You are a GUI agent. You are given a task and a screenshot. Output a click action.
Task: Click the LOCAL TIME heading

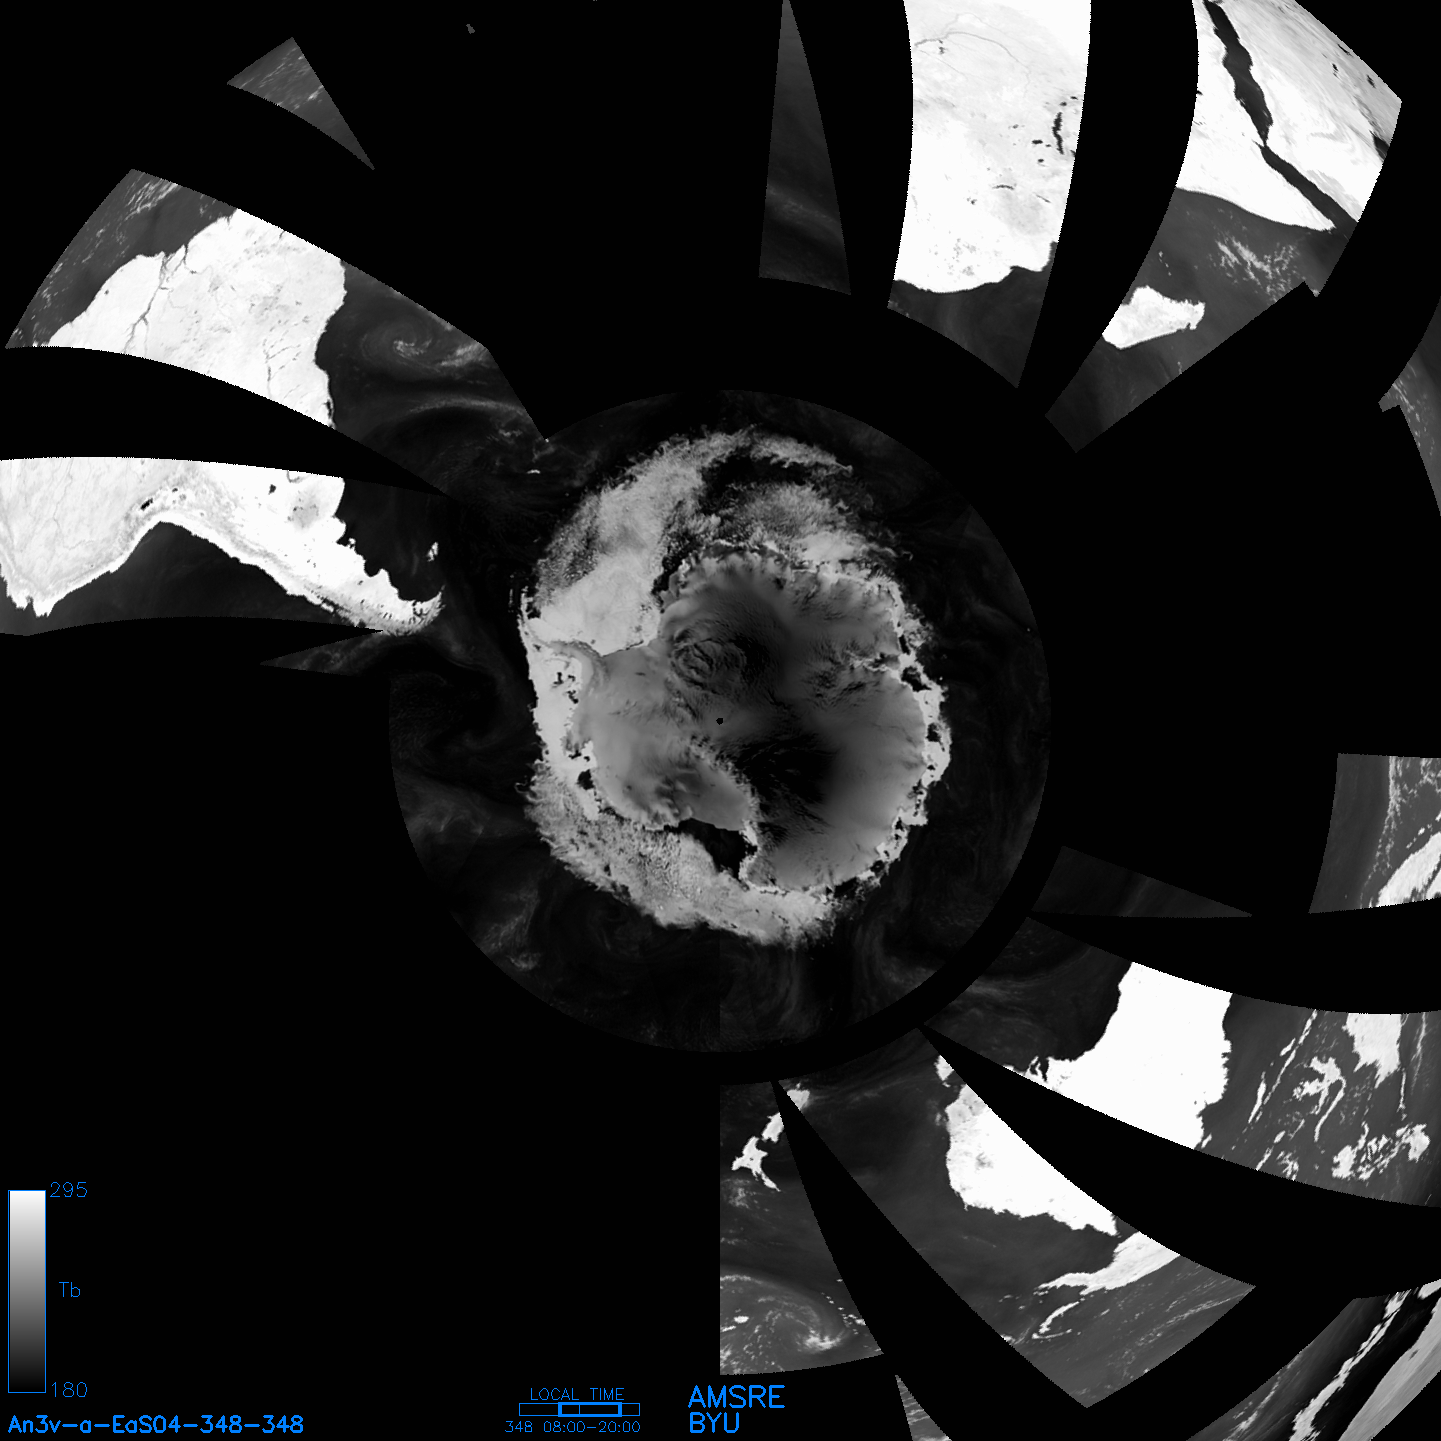pos(577,1394)
